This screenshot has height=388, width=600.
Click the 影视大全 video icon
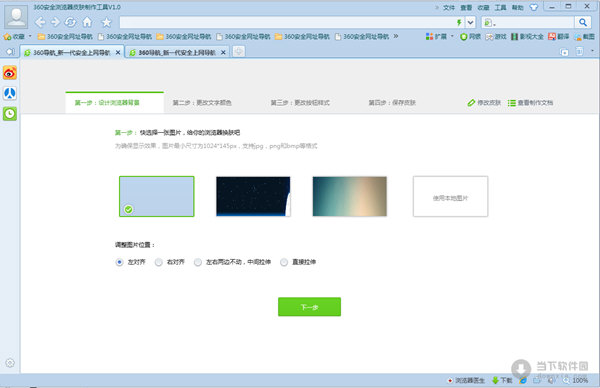point(527,36)
